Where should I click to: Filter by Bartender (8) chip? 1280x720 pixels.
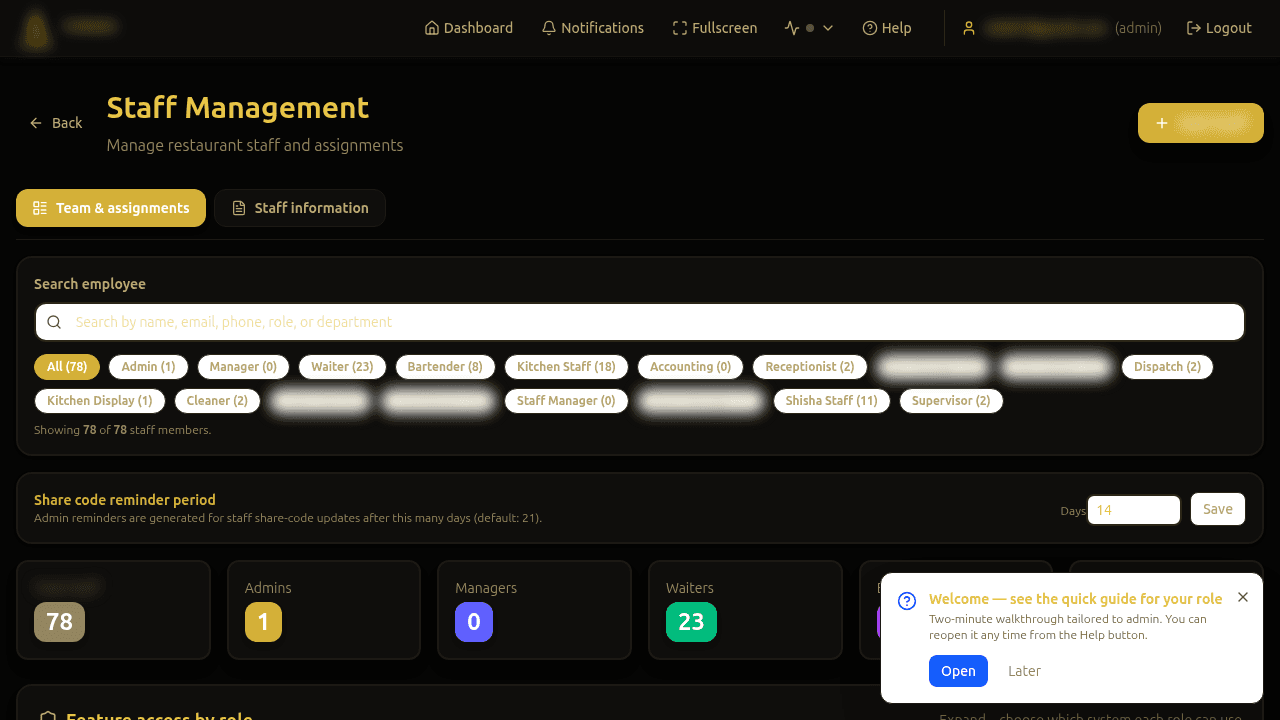pyautogui.click(x=445, y=367)
